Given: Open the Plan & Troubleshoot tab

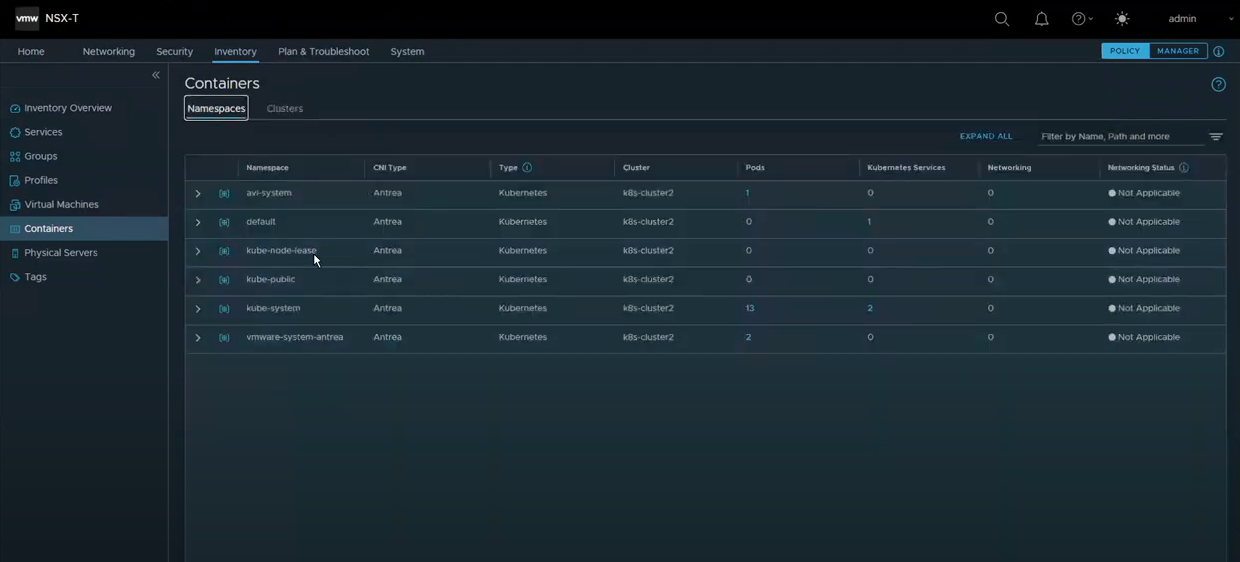Looking at the screenshot, I should (323, 51).
